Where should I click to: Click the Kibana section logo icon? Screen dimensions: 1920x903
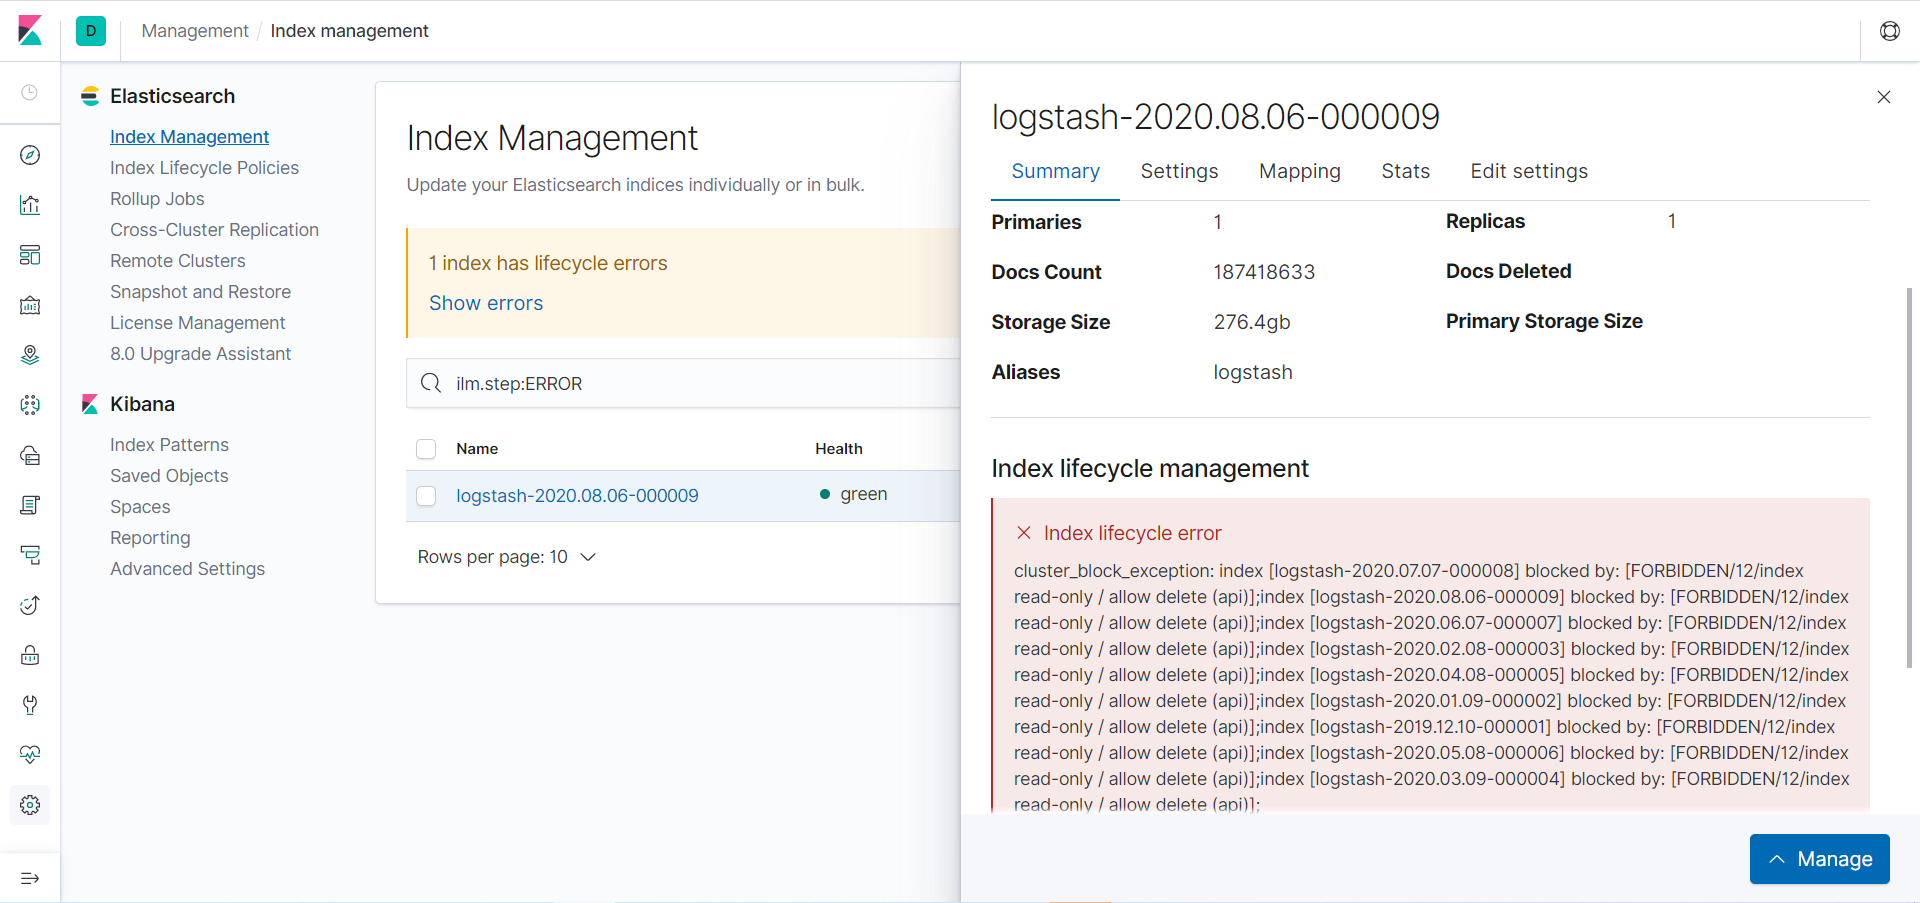[90, 404]
